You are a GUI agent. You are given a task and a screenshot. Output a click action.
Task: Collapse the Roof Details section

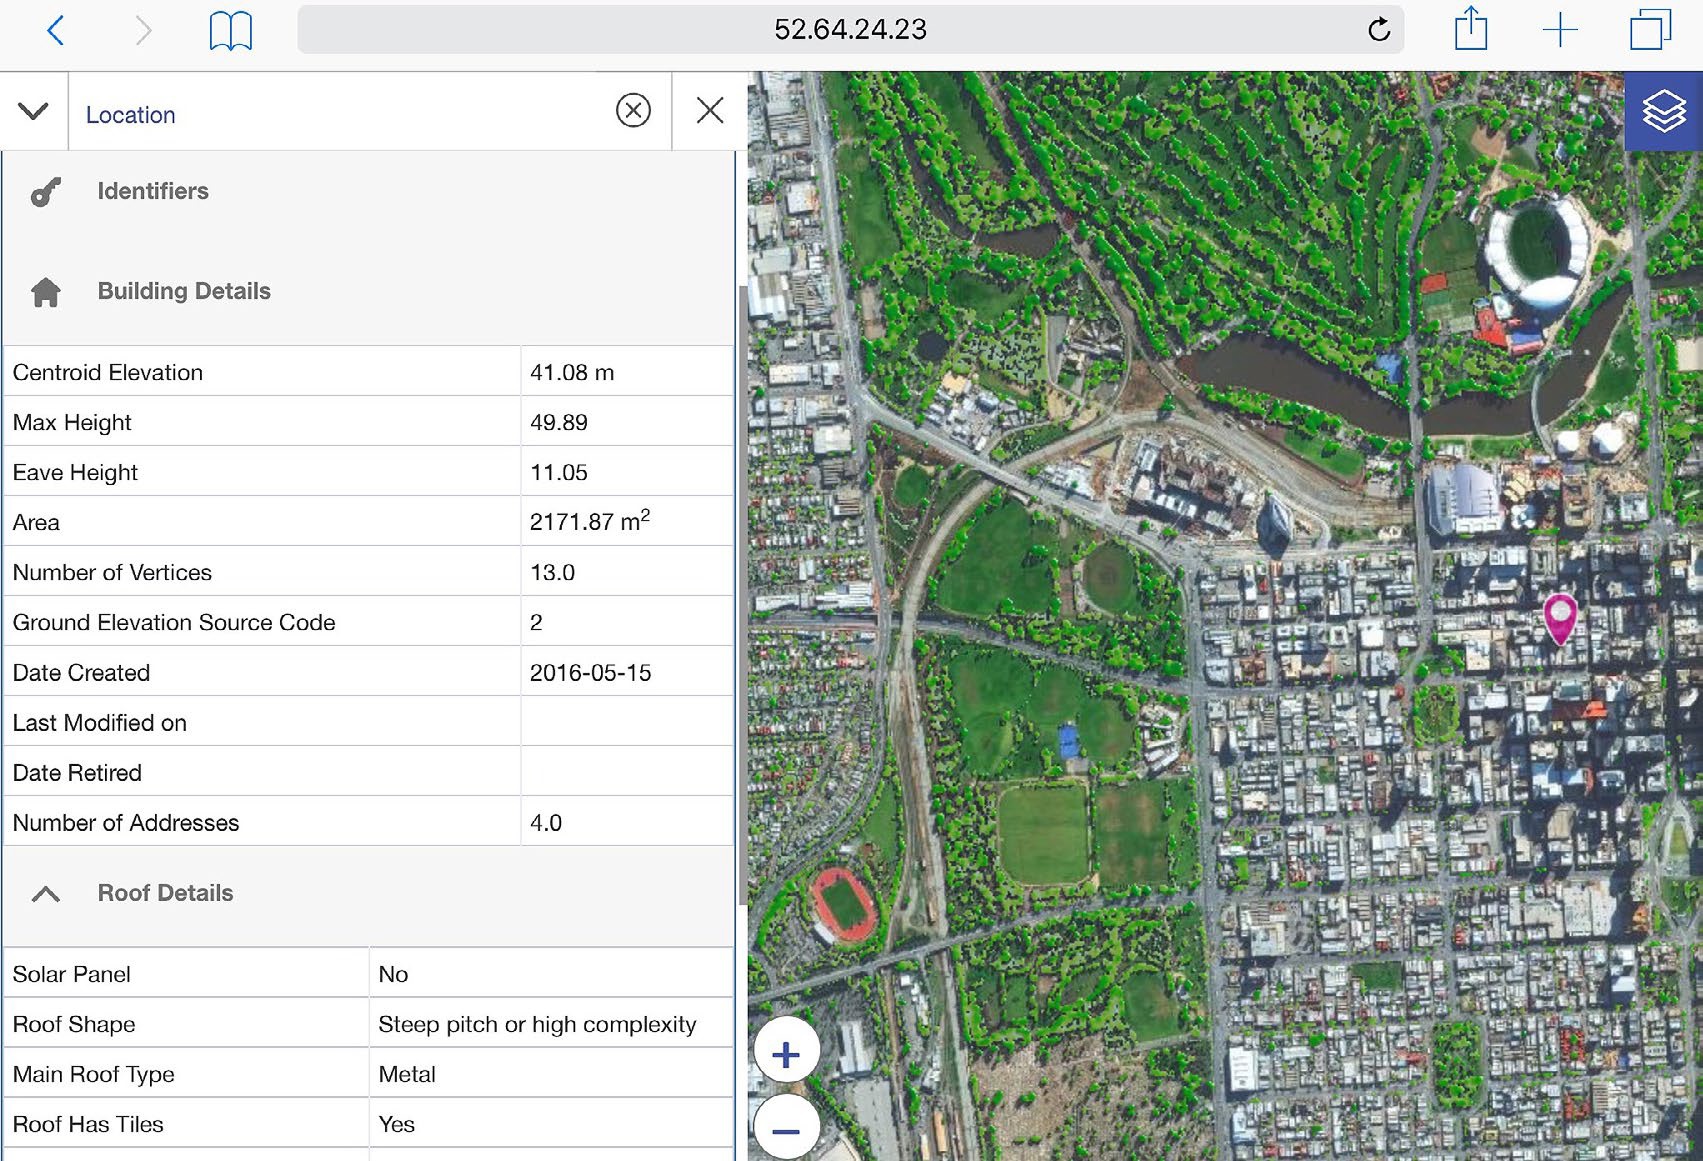[45, 893]
